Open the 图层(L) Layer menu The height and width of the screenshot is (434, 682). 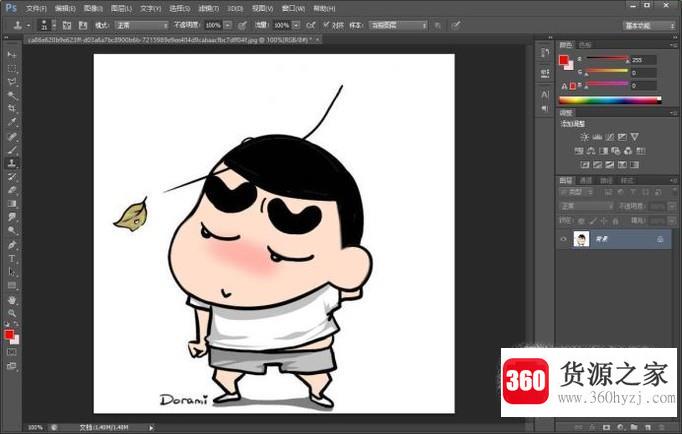click(x=121, y=8)
